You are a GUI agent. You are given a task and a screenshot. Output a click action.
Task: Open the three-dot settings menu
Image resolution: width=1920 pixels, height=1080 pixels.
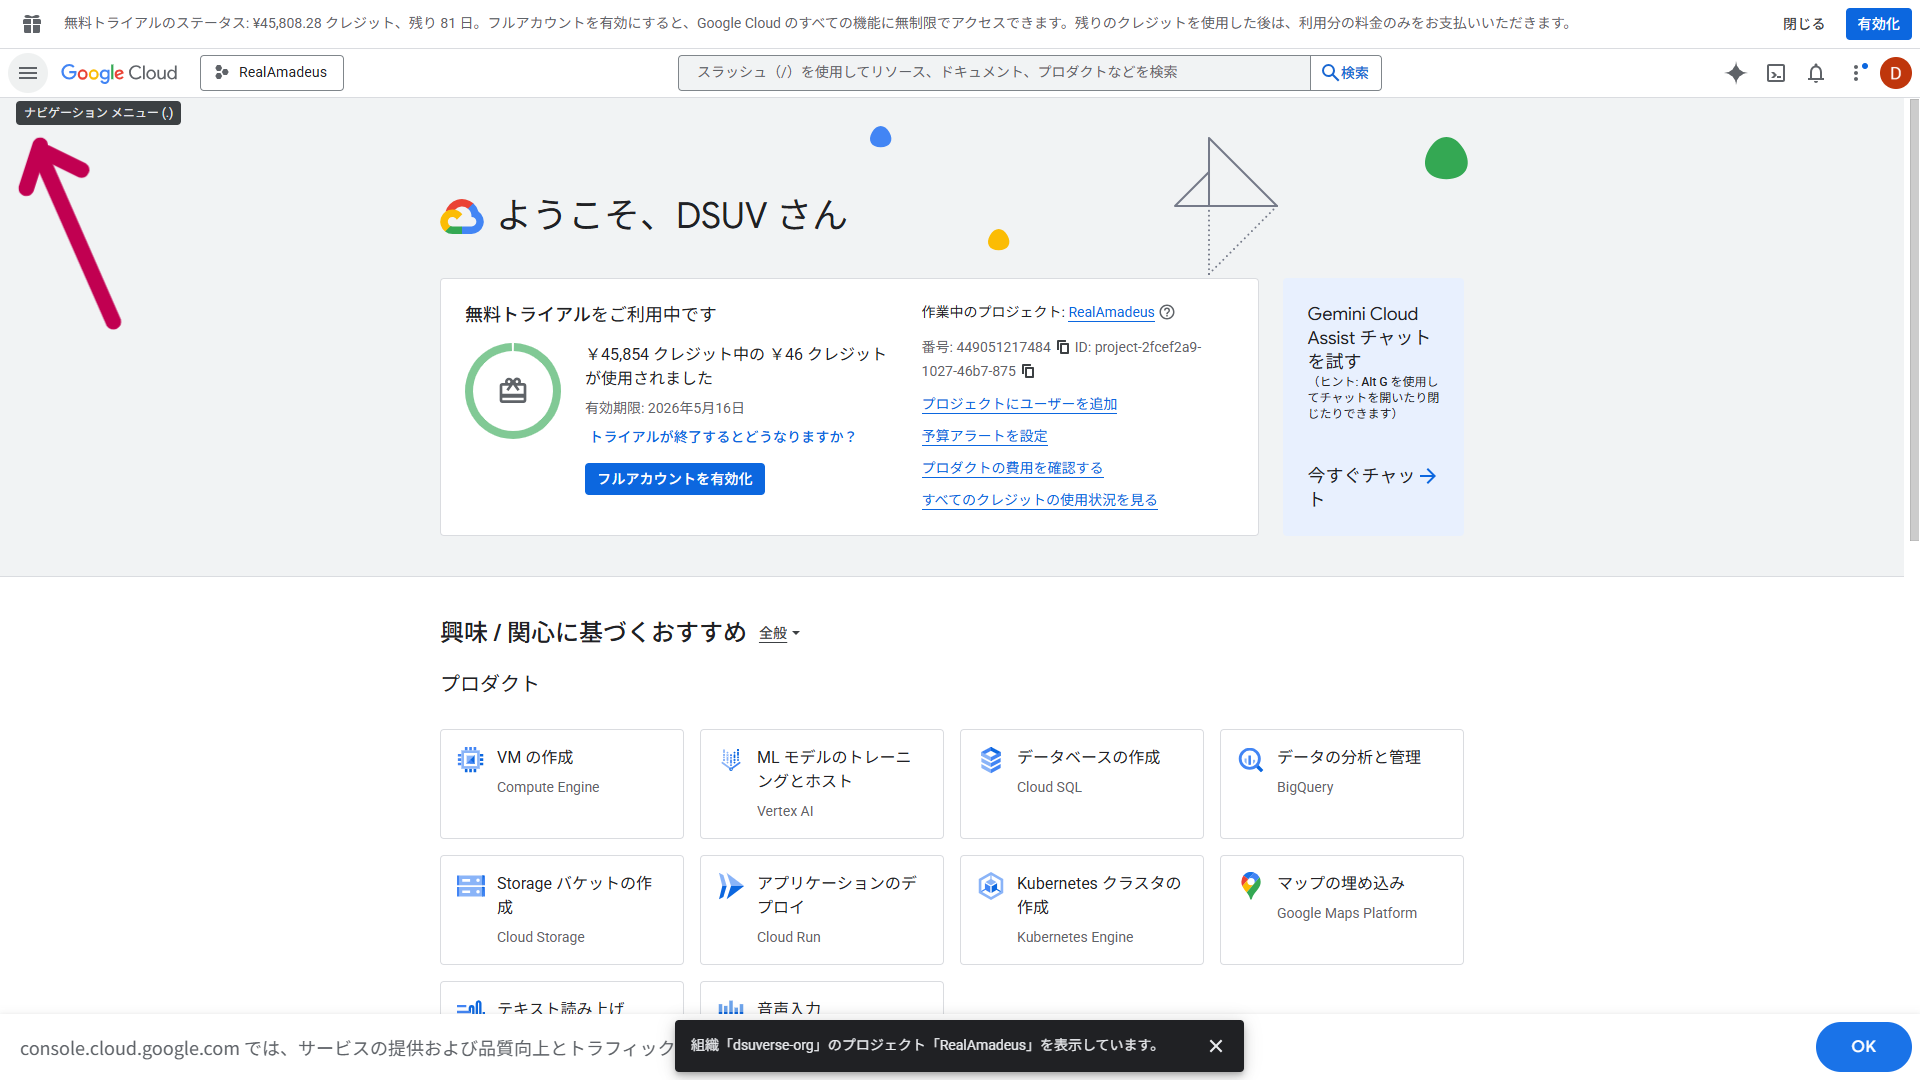[x=1857, y=73]
